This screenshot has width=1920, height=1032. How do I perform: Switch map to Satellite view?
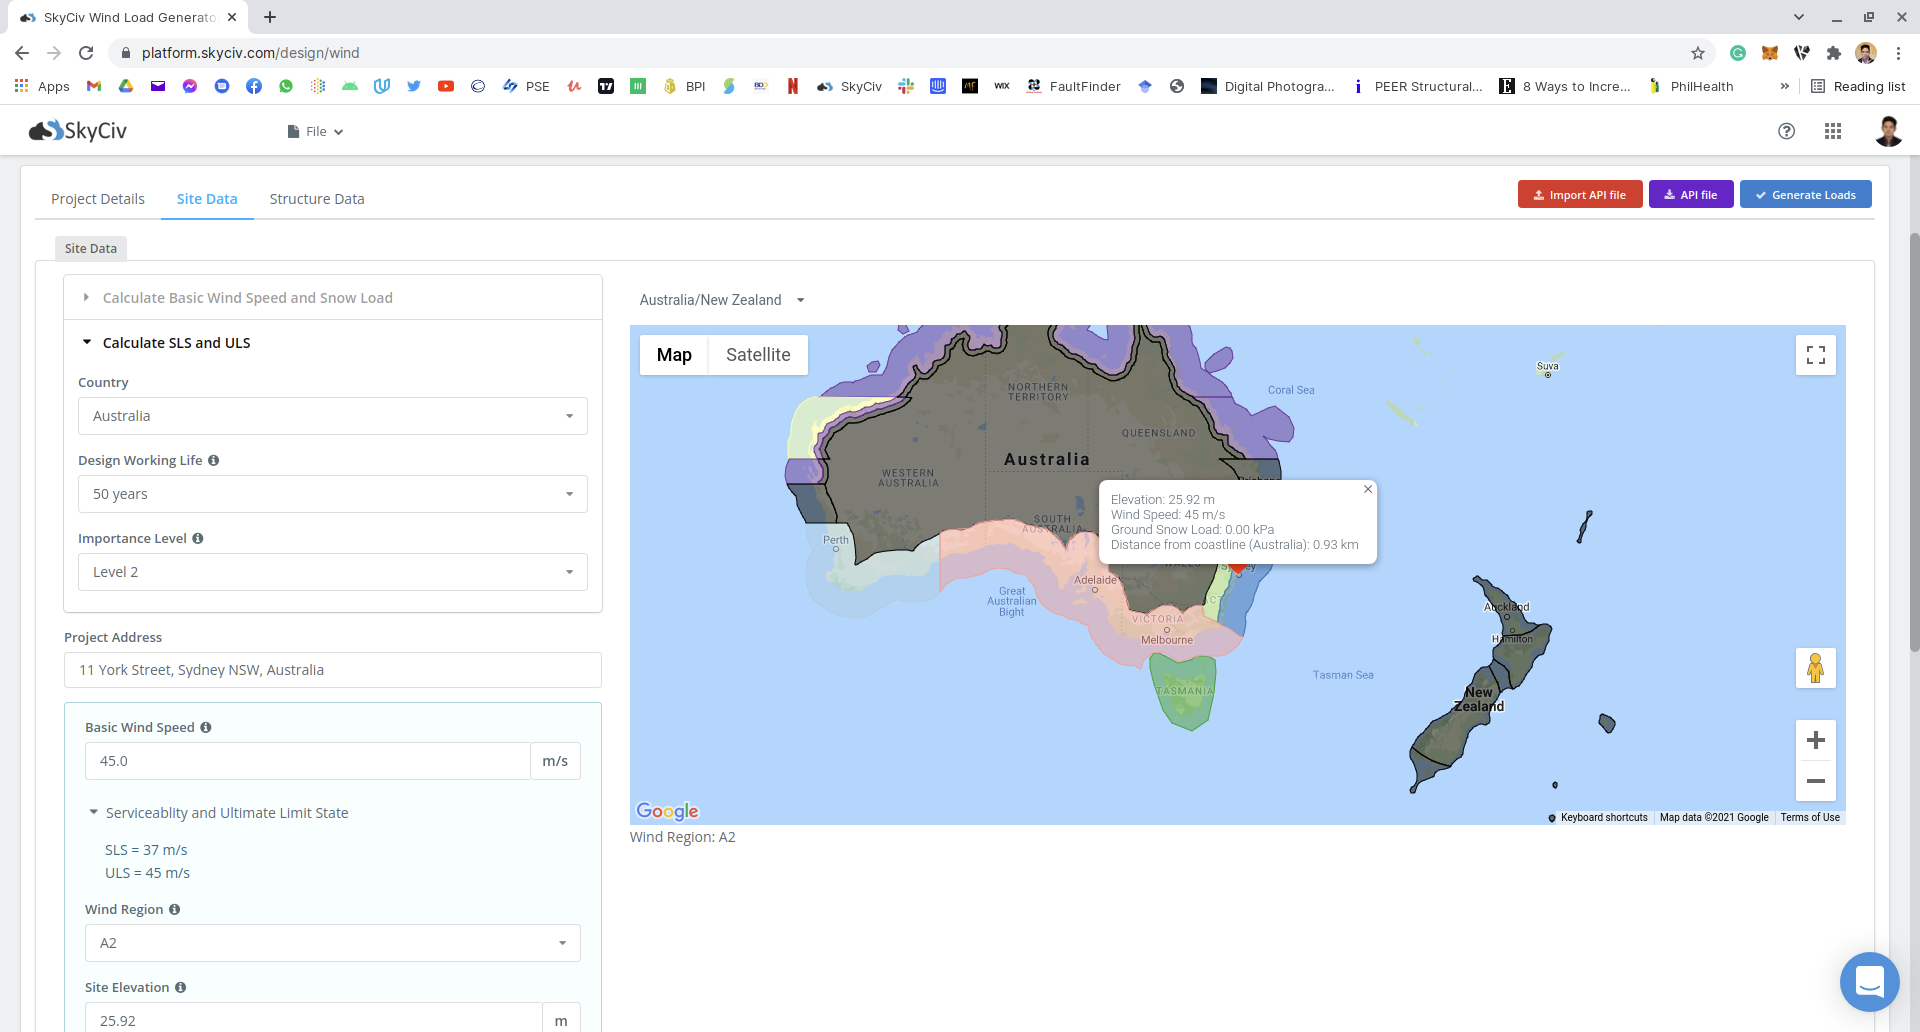pos(757,355)
